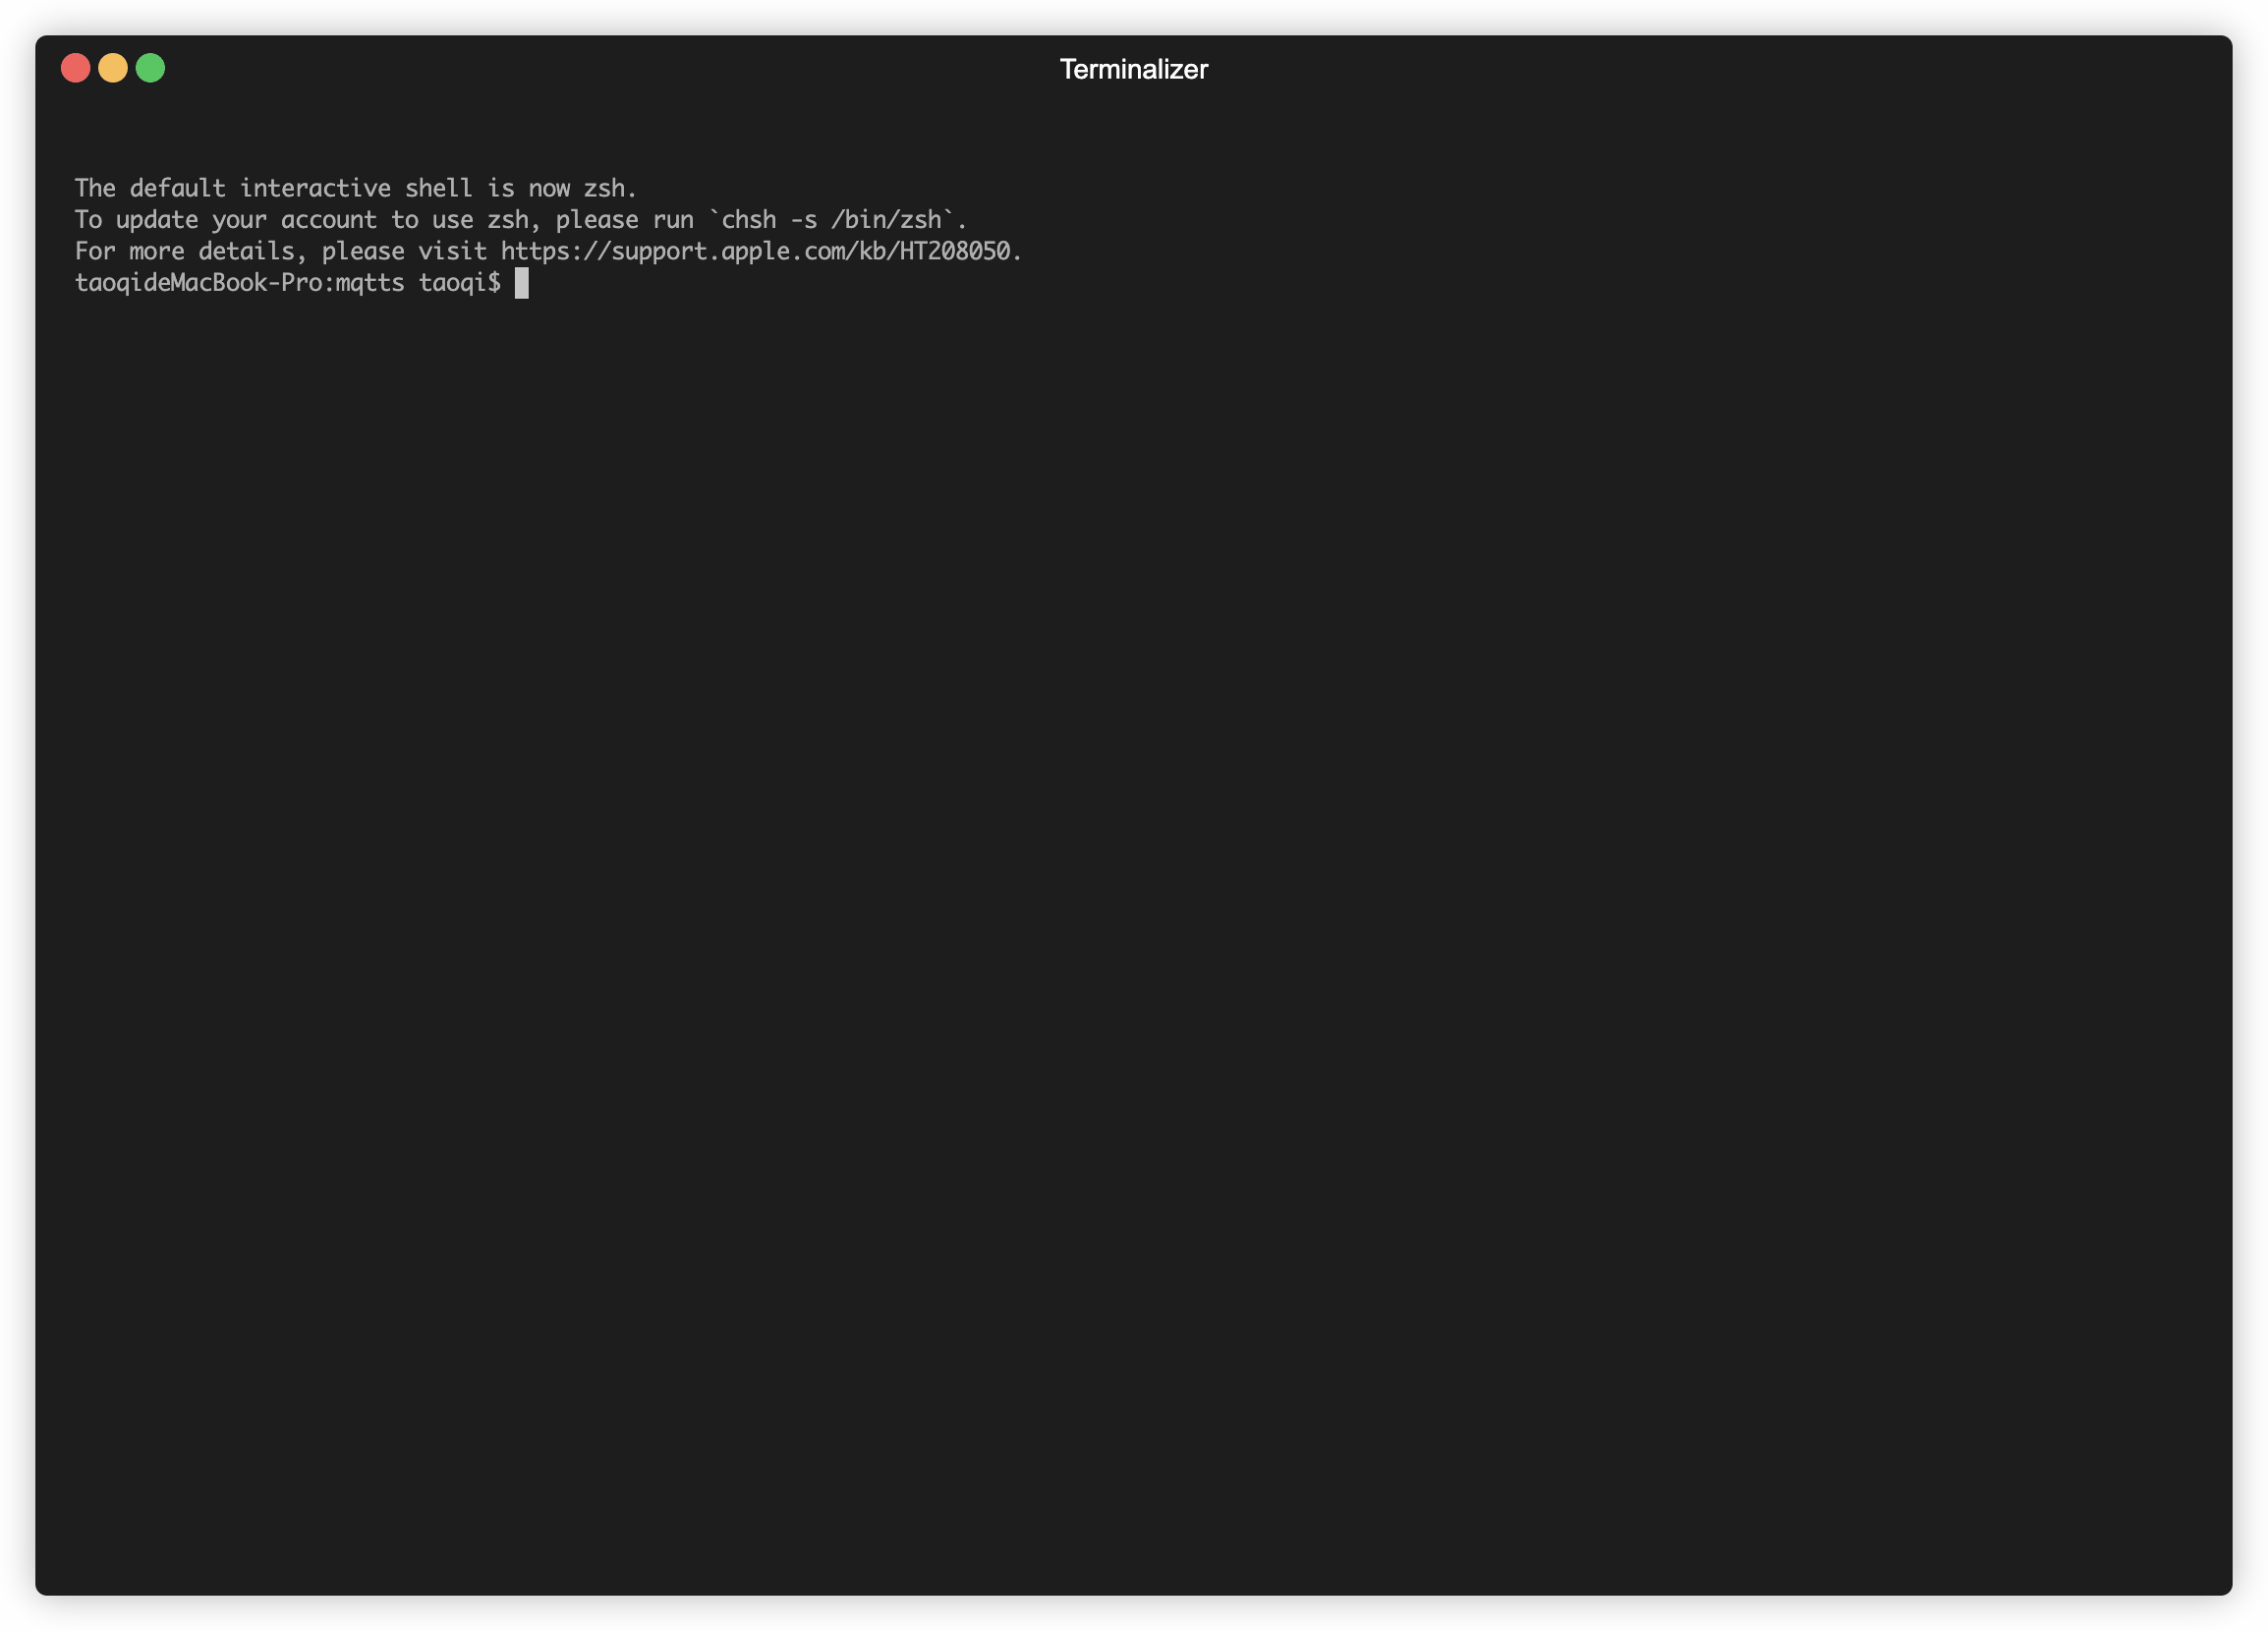
Task: Click the mqtts directory name in prompt
Action: [x=370, y=283]
